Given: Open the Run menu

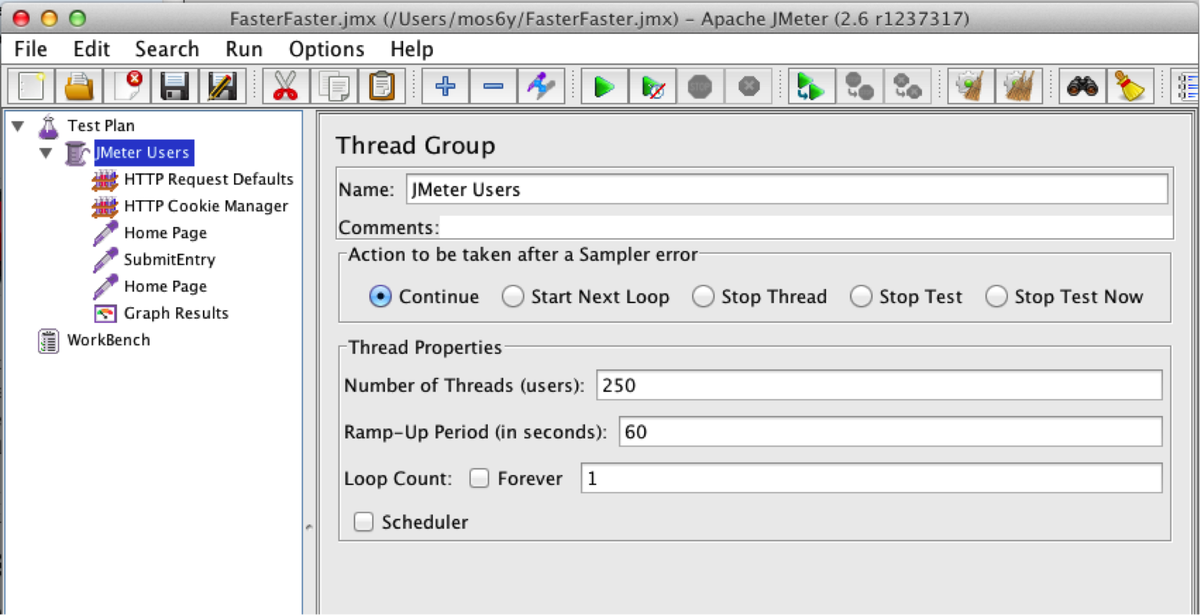Looking at the screenshot, I should 244,49.
